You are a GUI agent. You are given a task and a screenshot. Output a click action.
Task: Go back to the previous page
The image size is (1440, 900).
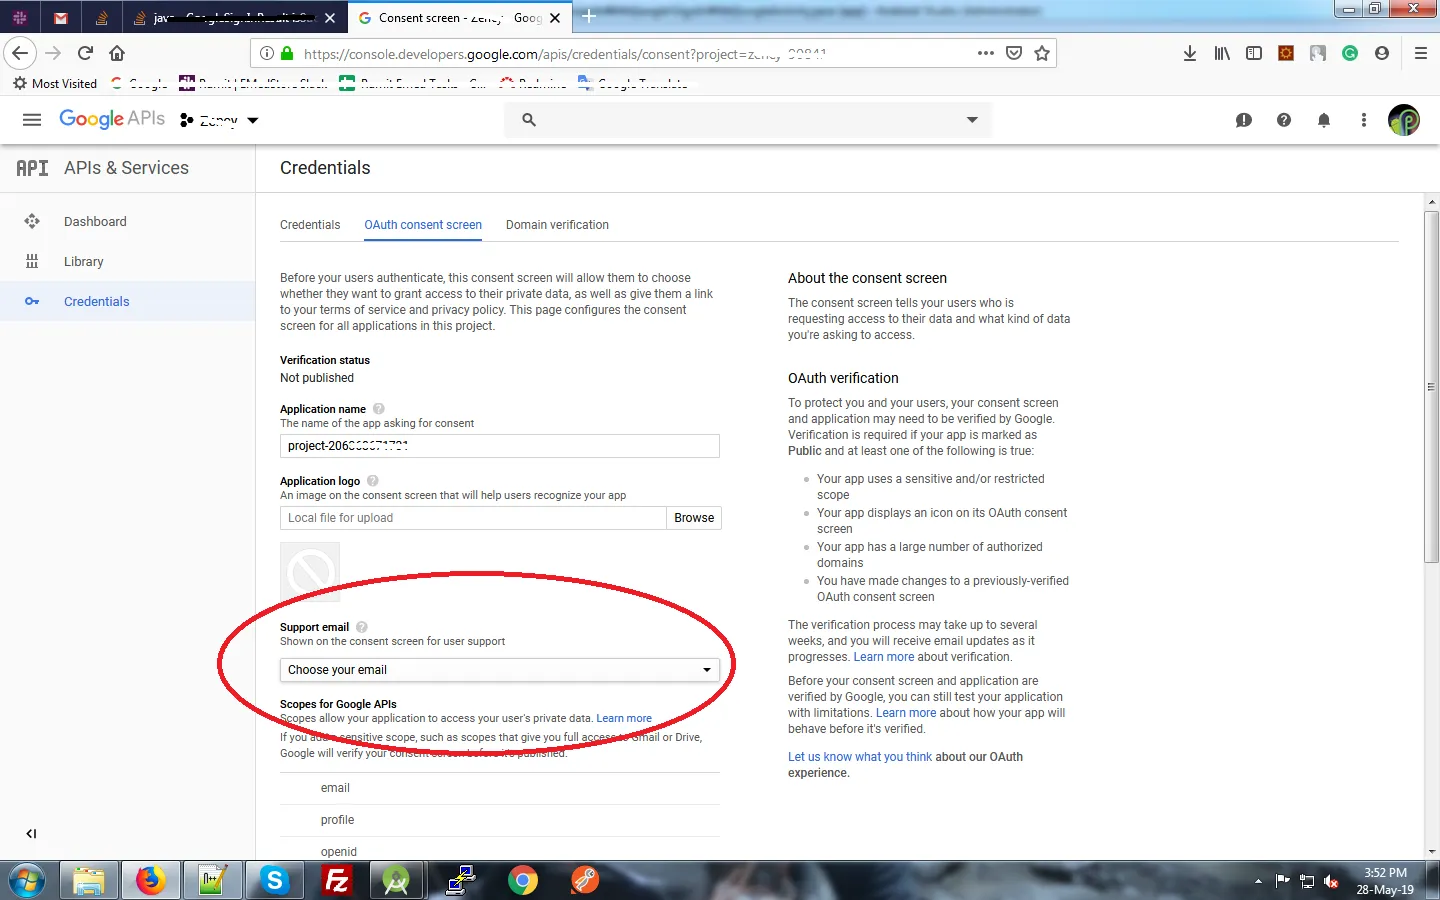click(20, 53)
